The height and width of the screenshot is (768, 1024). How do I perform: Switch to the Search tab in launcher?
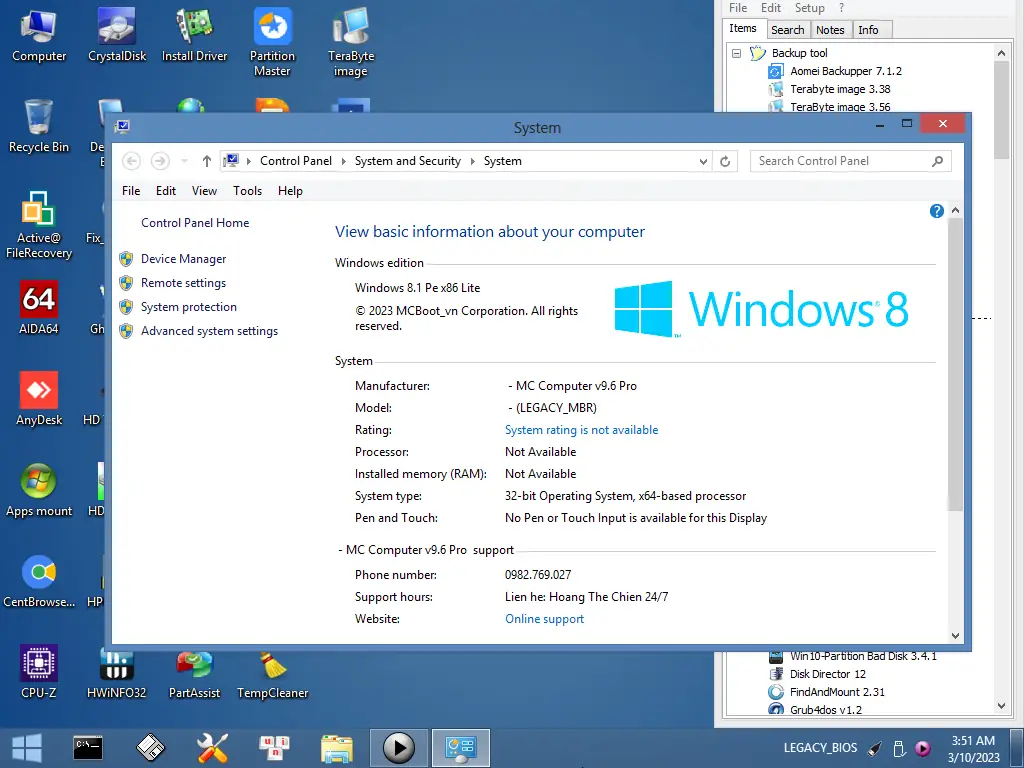pyautogui.click(x=788, y=30)
